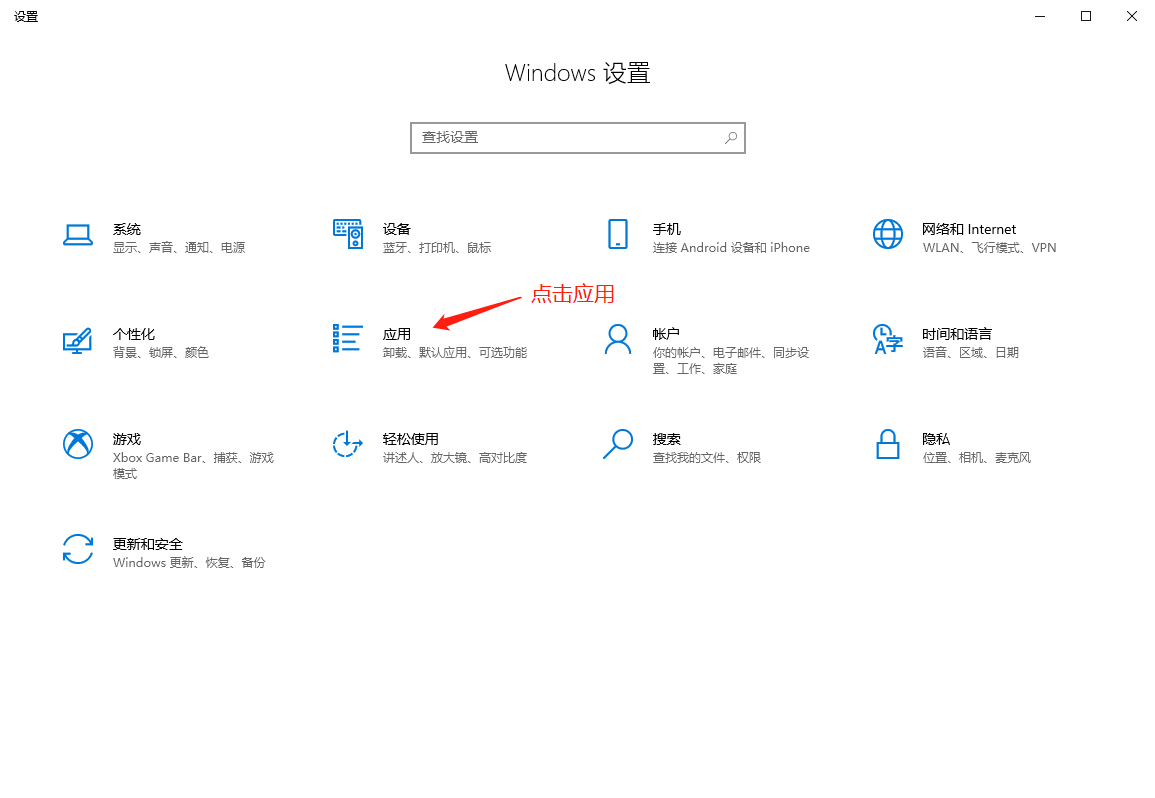The height and width of the screenshot is (798, 1155).
Task: Click the 时间和语言 icon
Action: point(888,339)
